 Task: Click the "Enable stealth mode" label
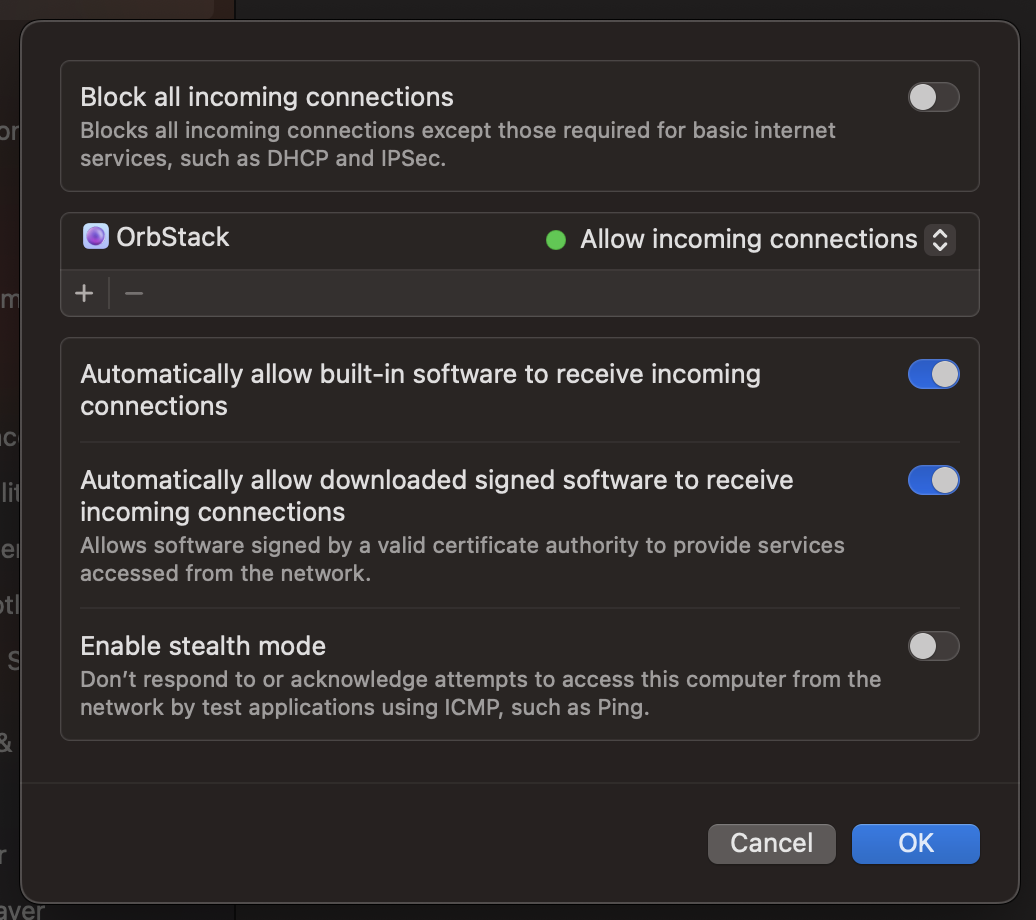[203, 646]
